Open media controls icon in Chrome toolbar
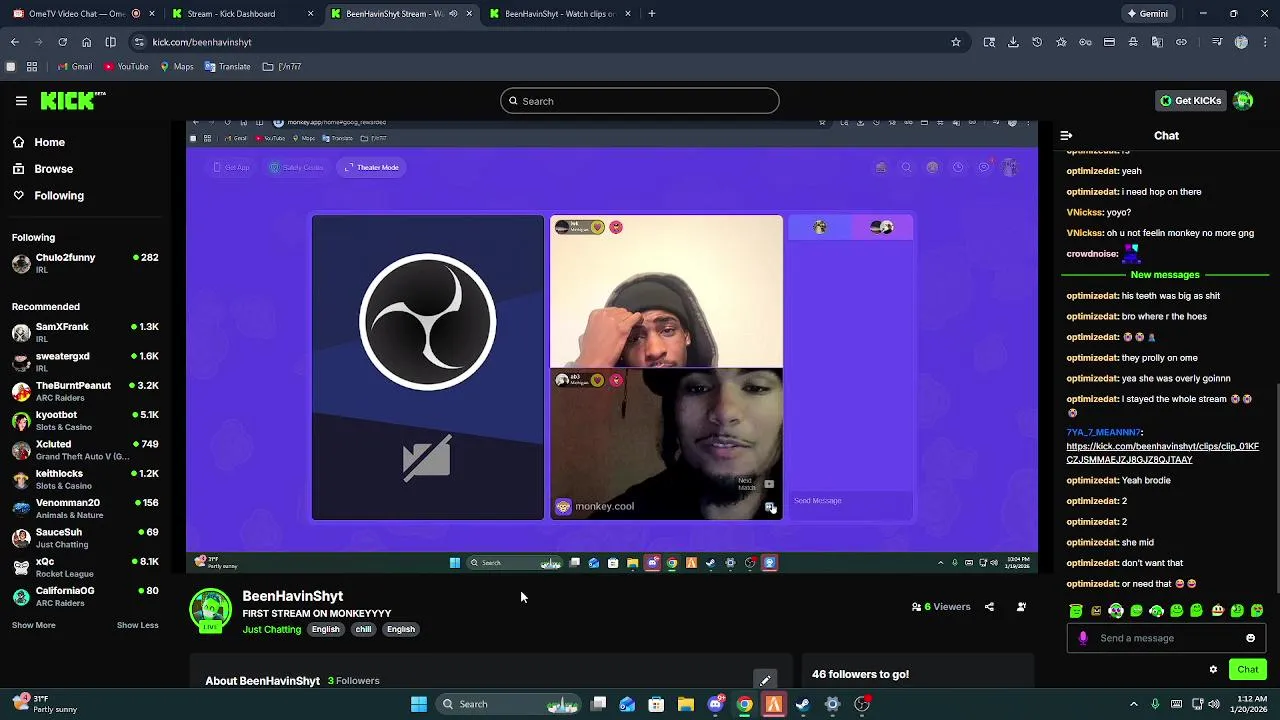Viewport: 1280px width, 720px height. [x=1217, y=42]
